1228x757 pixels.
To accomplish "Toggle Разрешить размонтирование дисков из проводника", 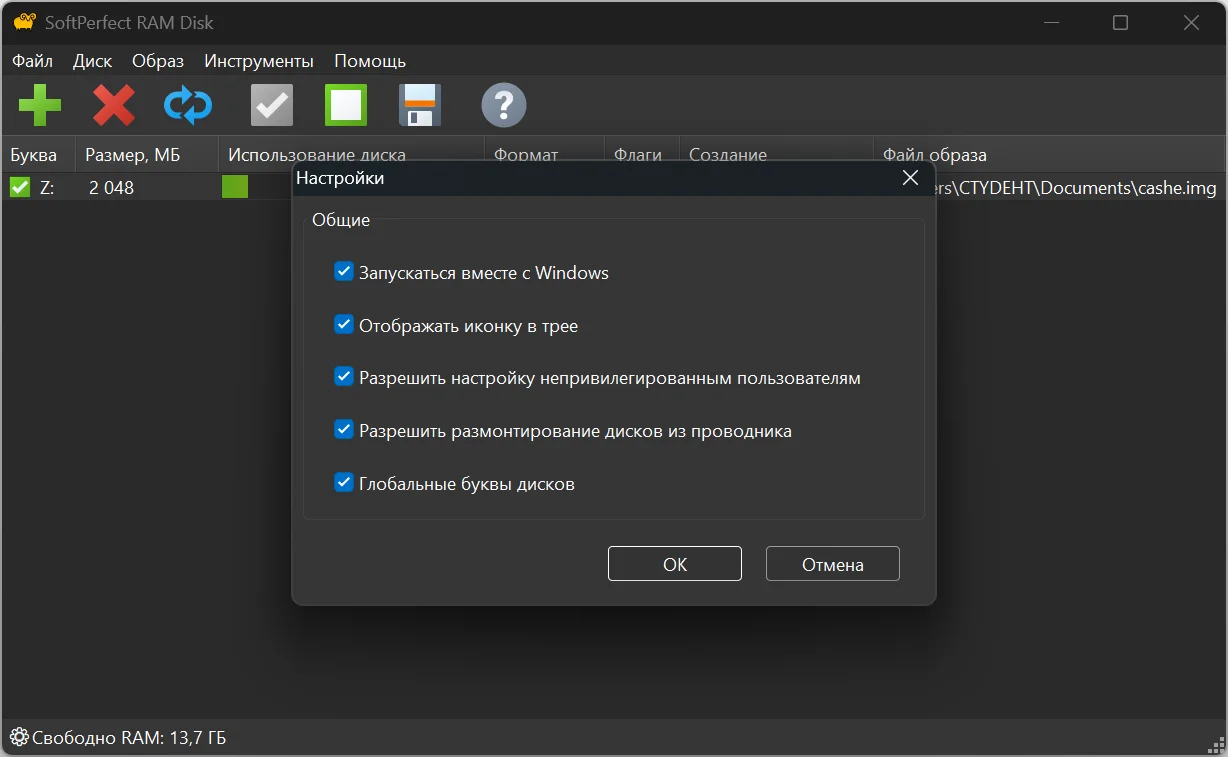I will point(344,431).
